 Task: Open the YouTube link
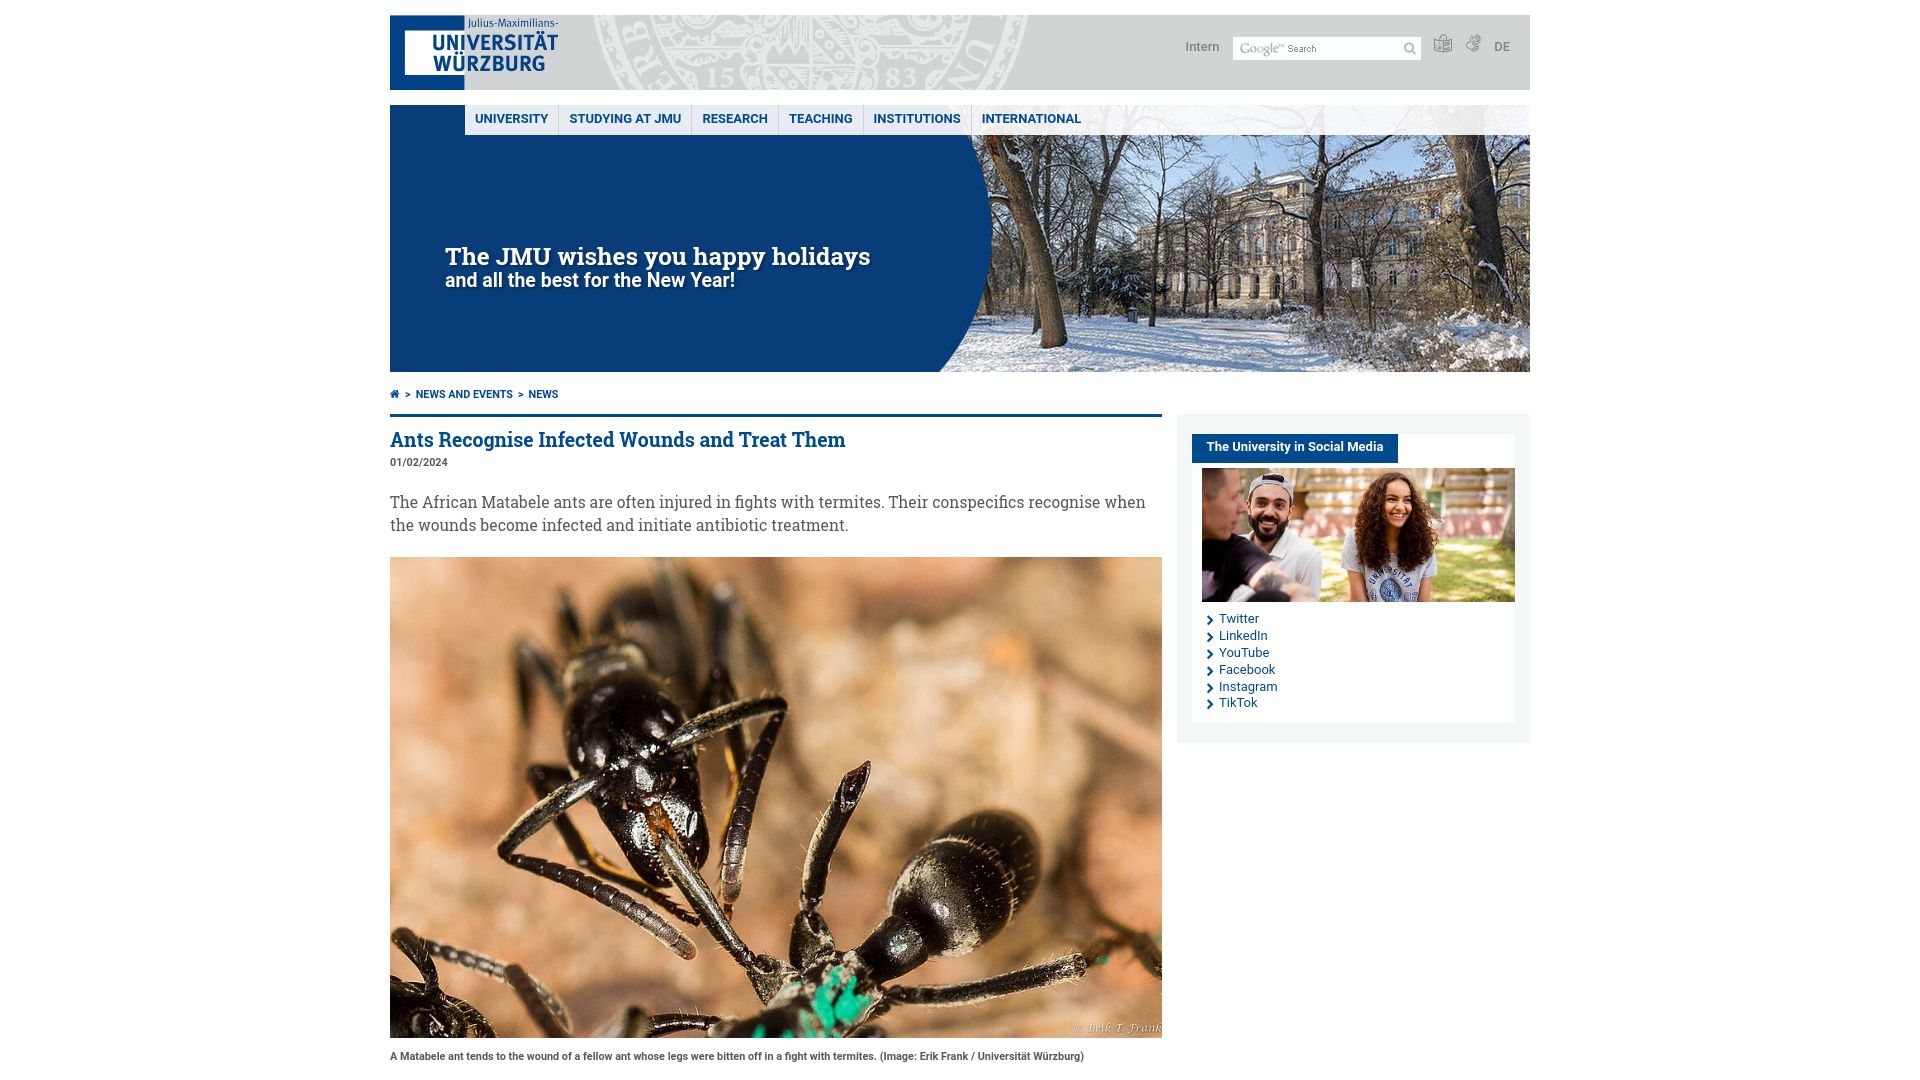point(1244,653)
